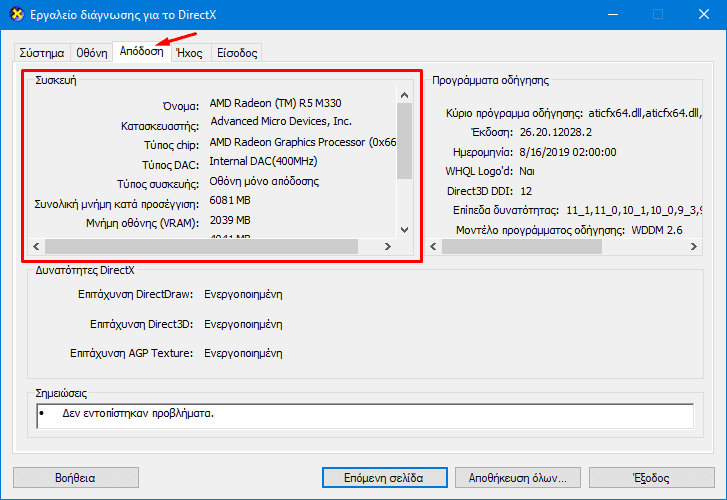
Task: Go to Επόμενη σελίδα
Action: tap(384, 478)
